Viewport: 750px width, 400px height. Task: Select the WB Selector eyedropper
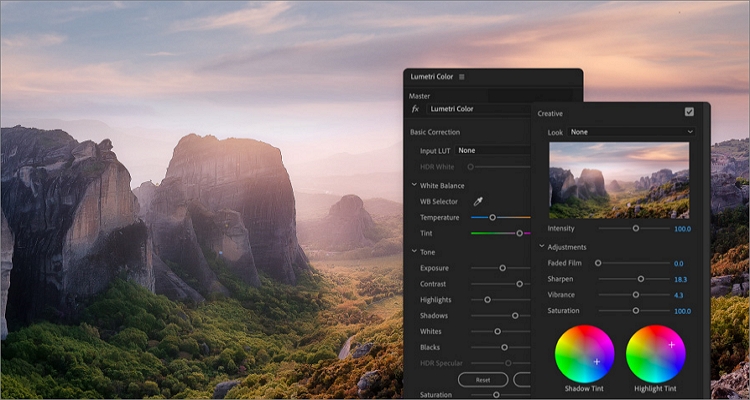pos(478,201)
